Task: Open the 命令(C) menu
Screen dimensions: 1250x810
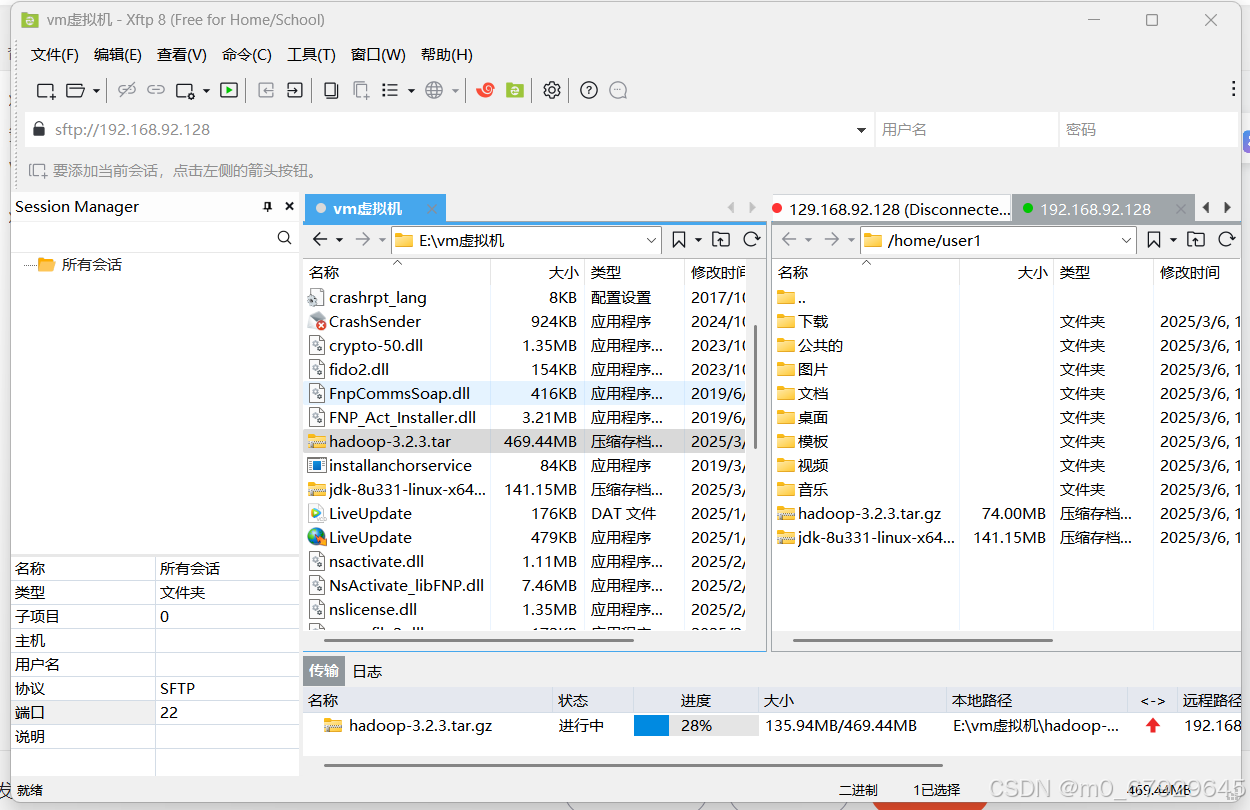Action: point(247,55)
